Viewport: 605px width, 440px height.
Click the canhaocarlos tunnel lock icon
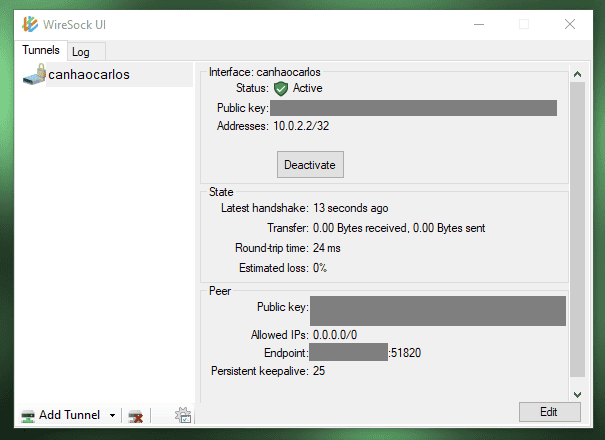click(34, 74)
